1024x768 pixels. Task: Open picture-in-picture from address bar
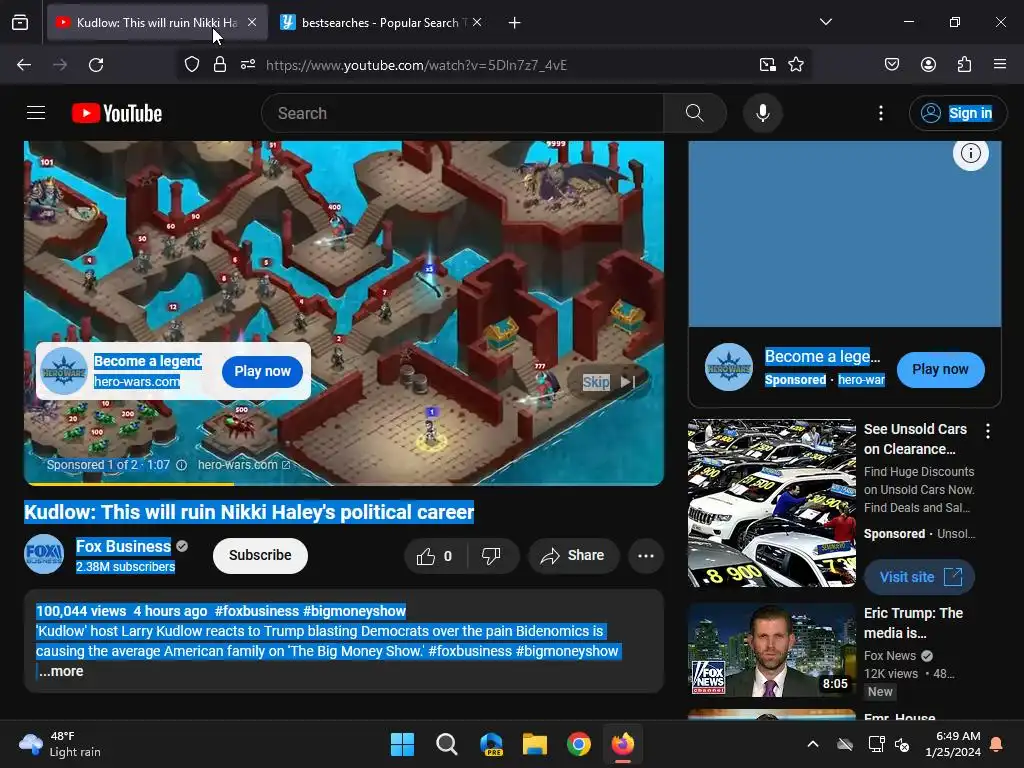(x=768, y=65)
